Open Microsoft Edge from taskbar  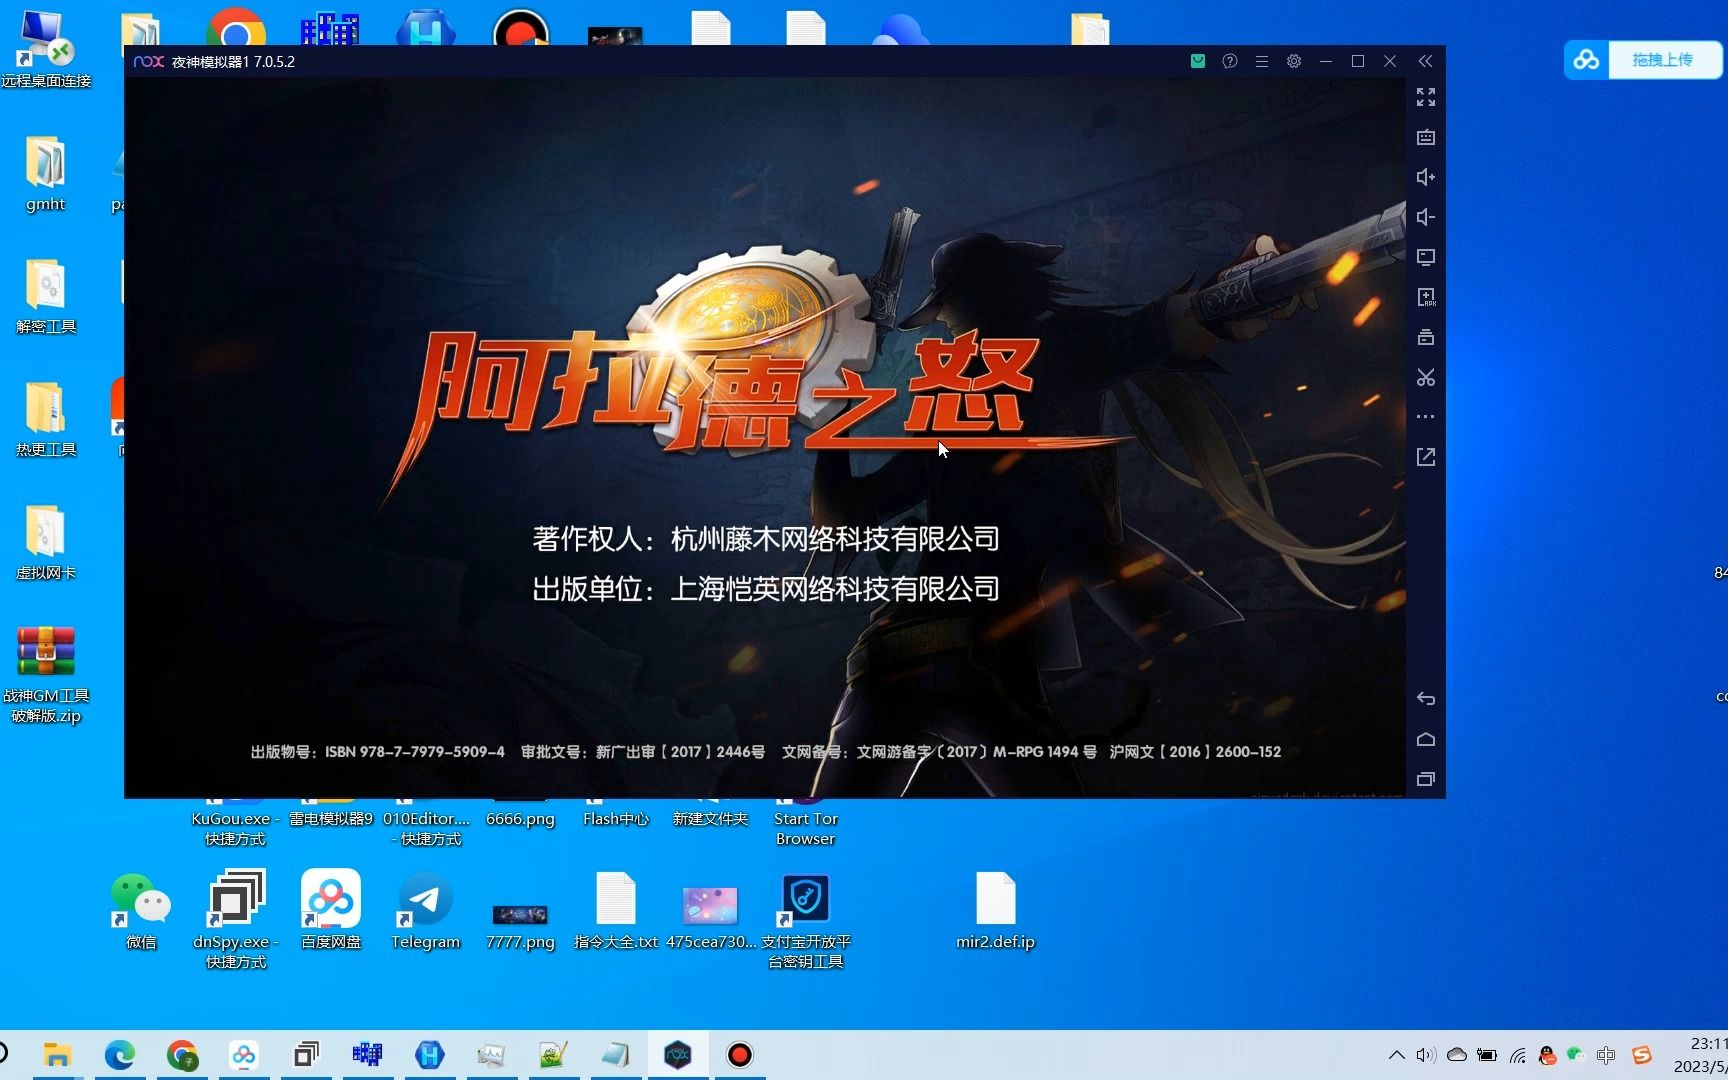tap(119, 1055)
